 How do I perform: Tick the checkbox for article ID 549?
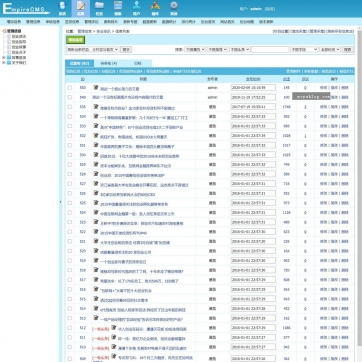click(x=70, y=97)
